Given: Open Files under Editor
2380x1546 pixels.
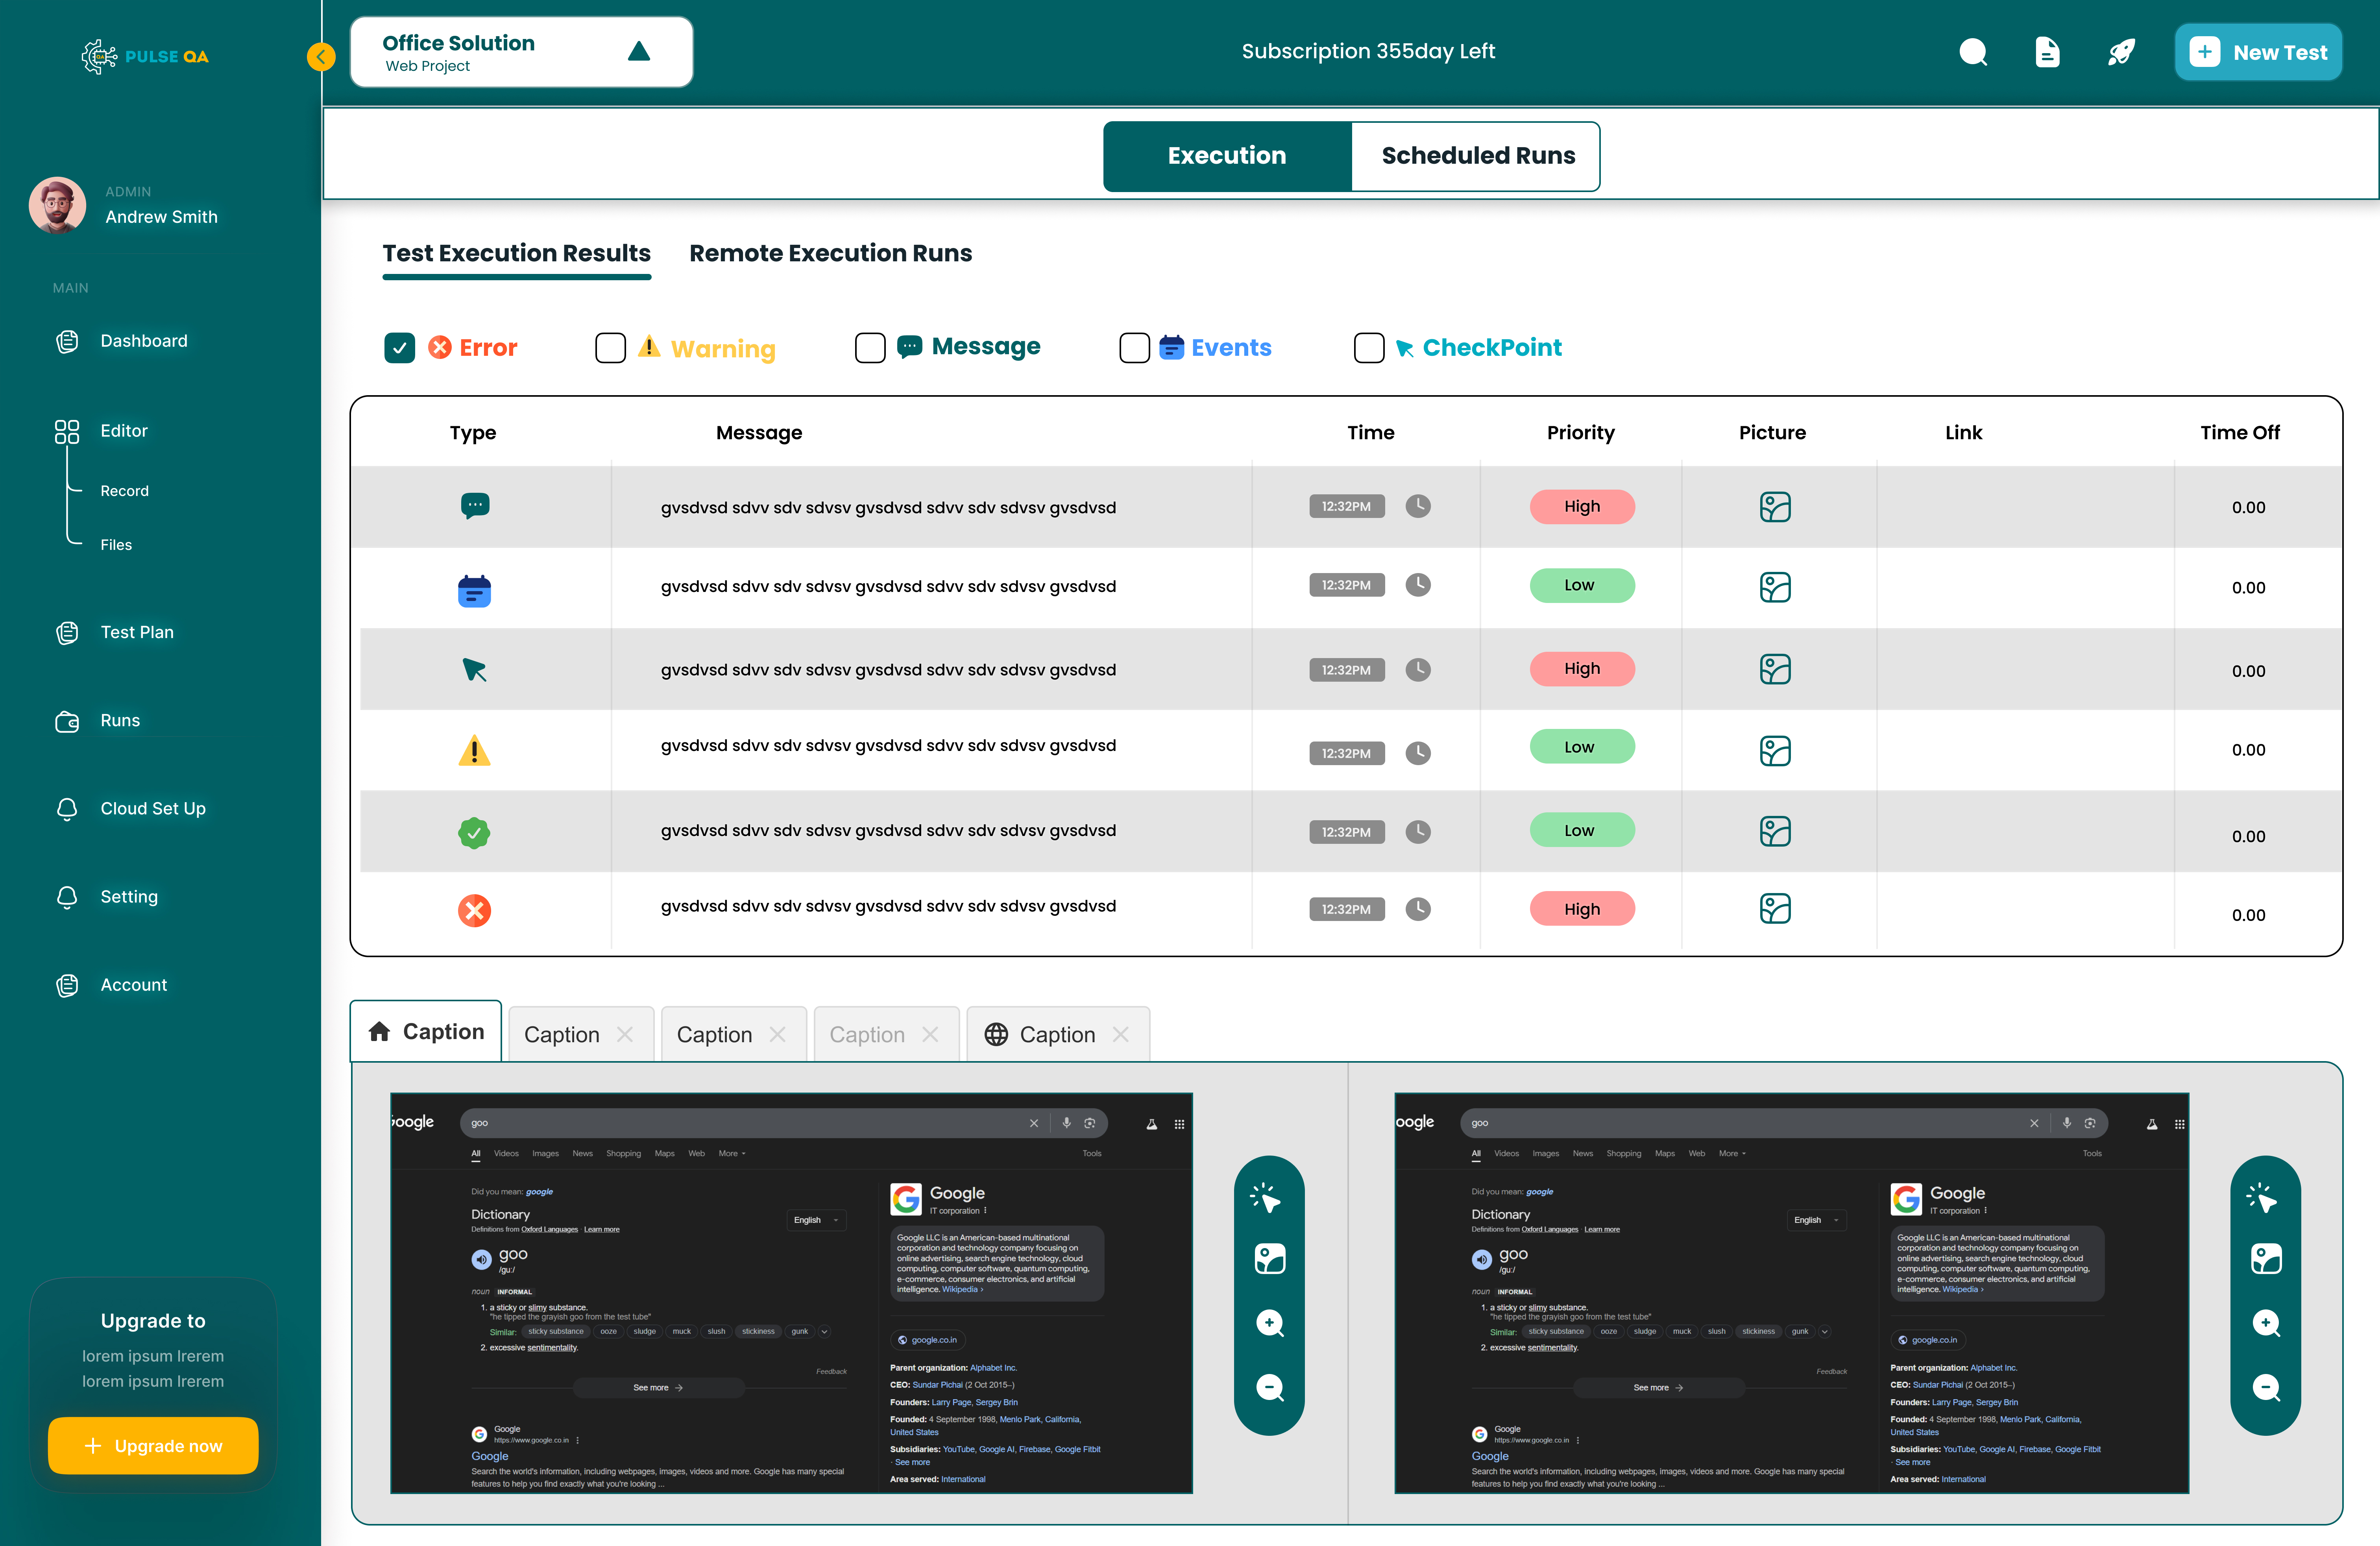Looking at the screenshot, I should click(x=116, y=545).
